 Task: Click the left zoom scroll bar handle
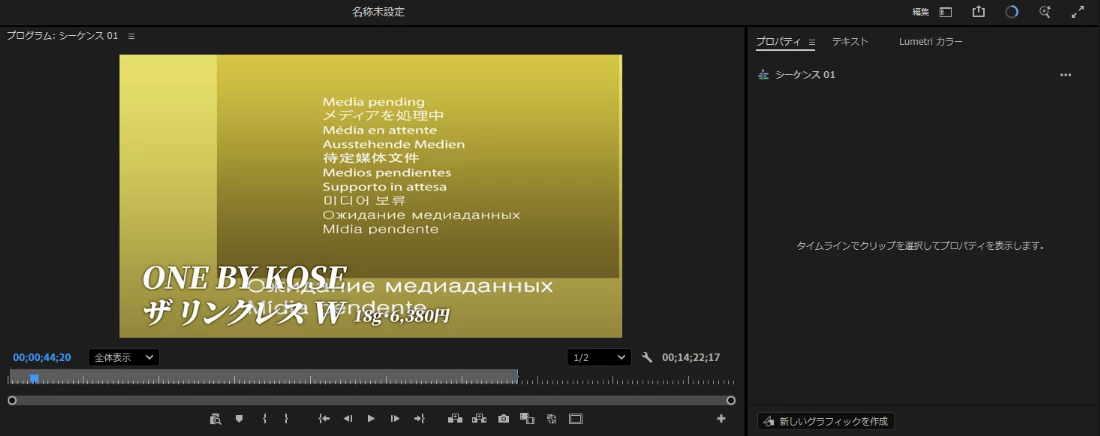(12, 400)
